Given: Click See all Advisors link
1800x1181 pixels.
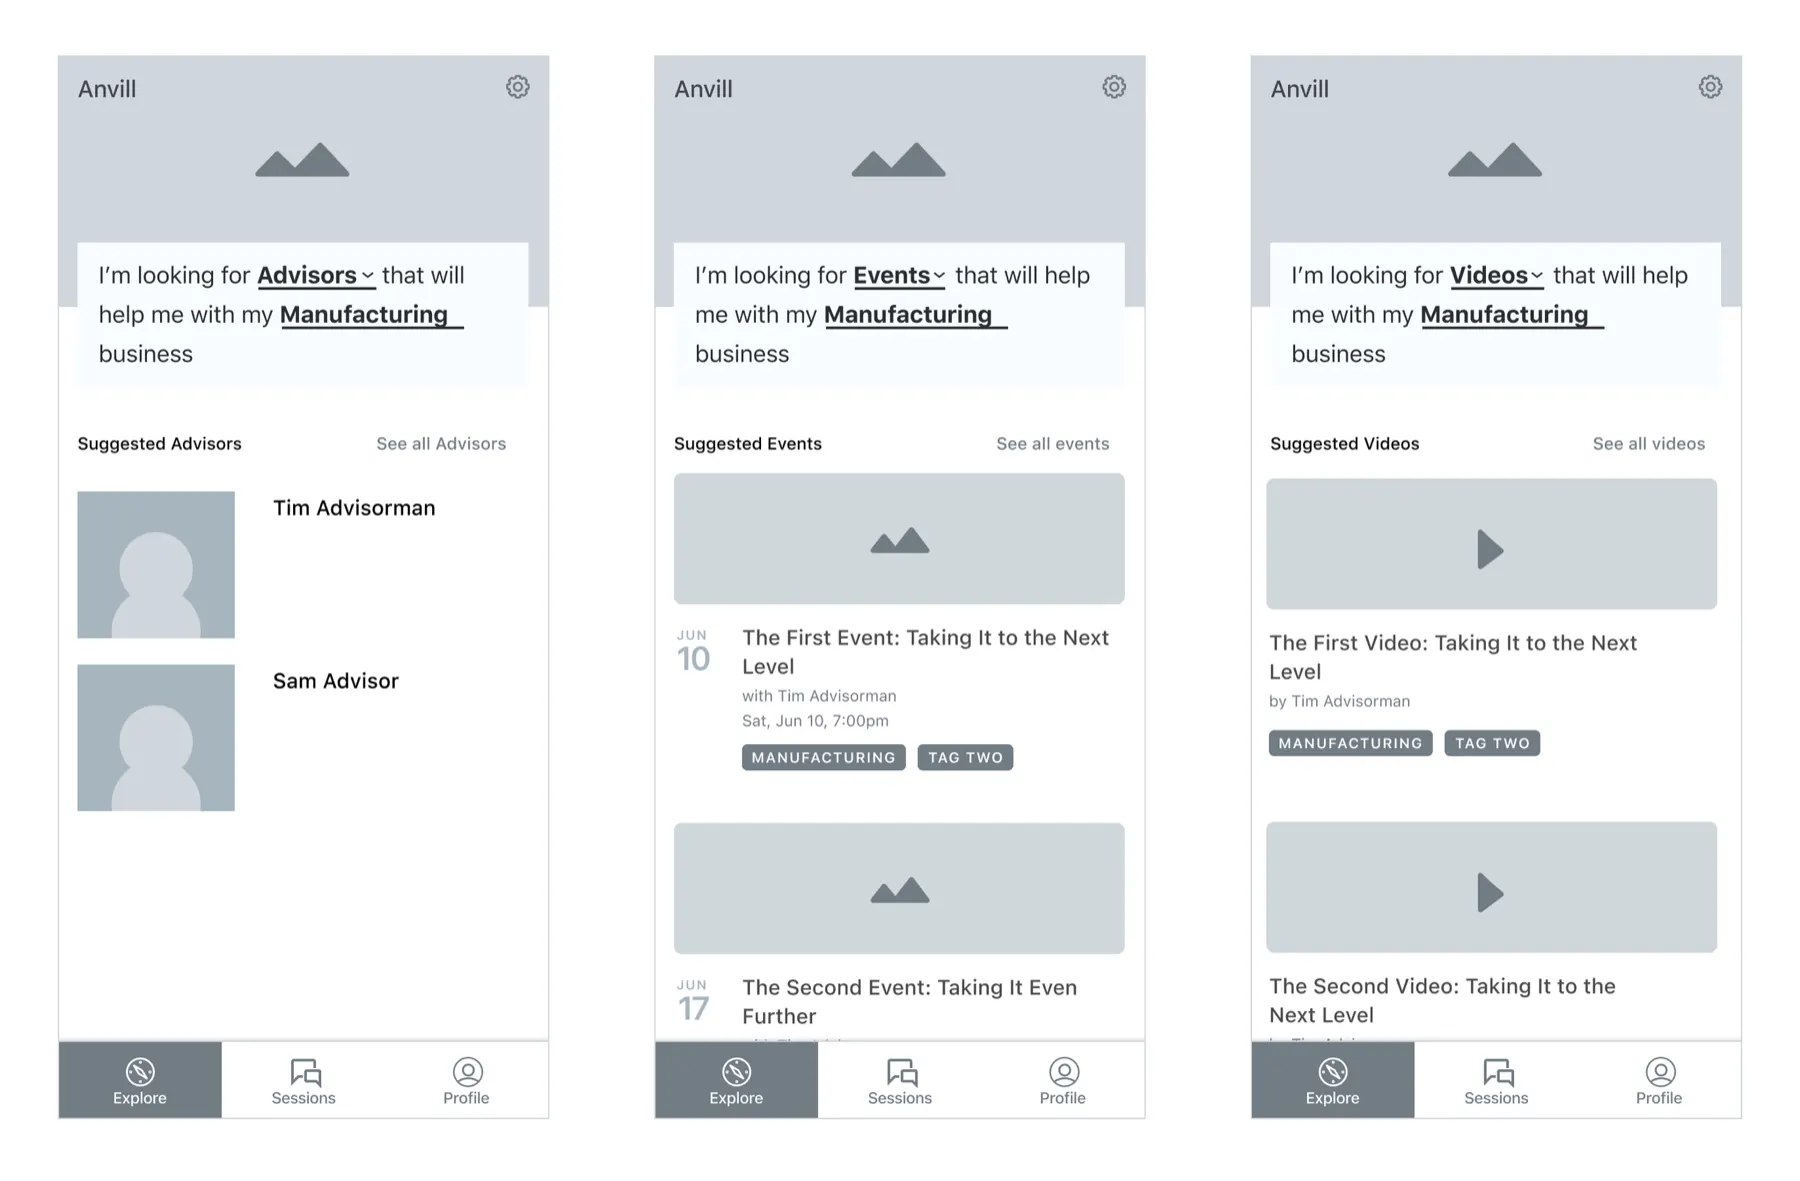Looking at the screenshot, I should pos(441,444).
